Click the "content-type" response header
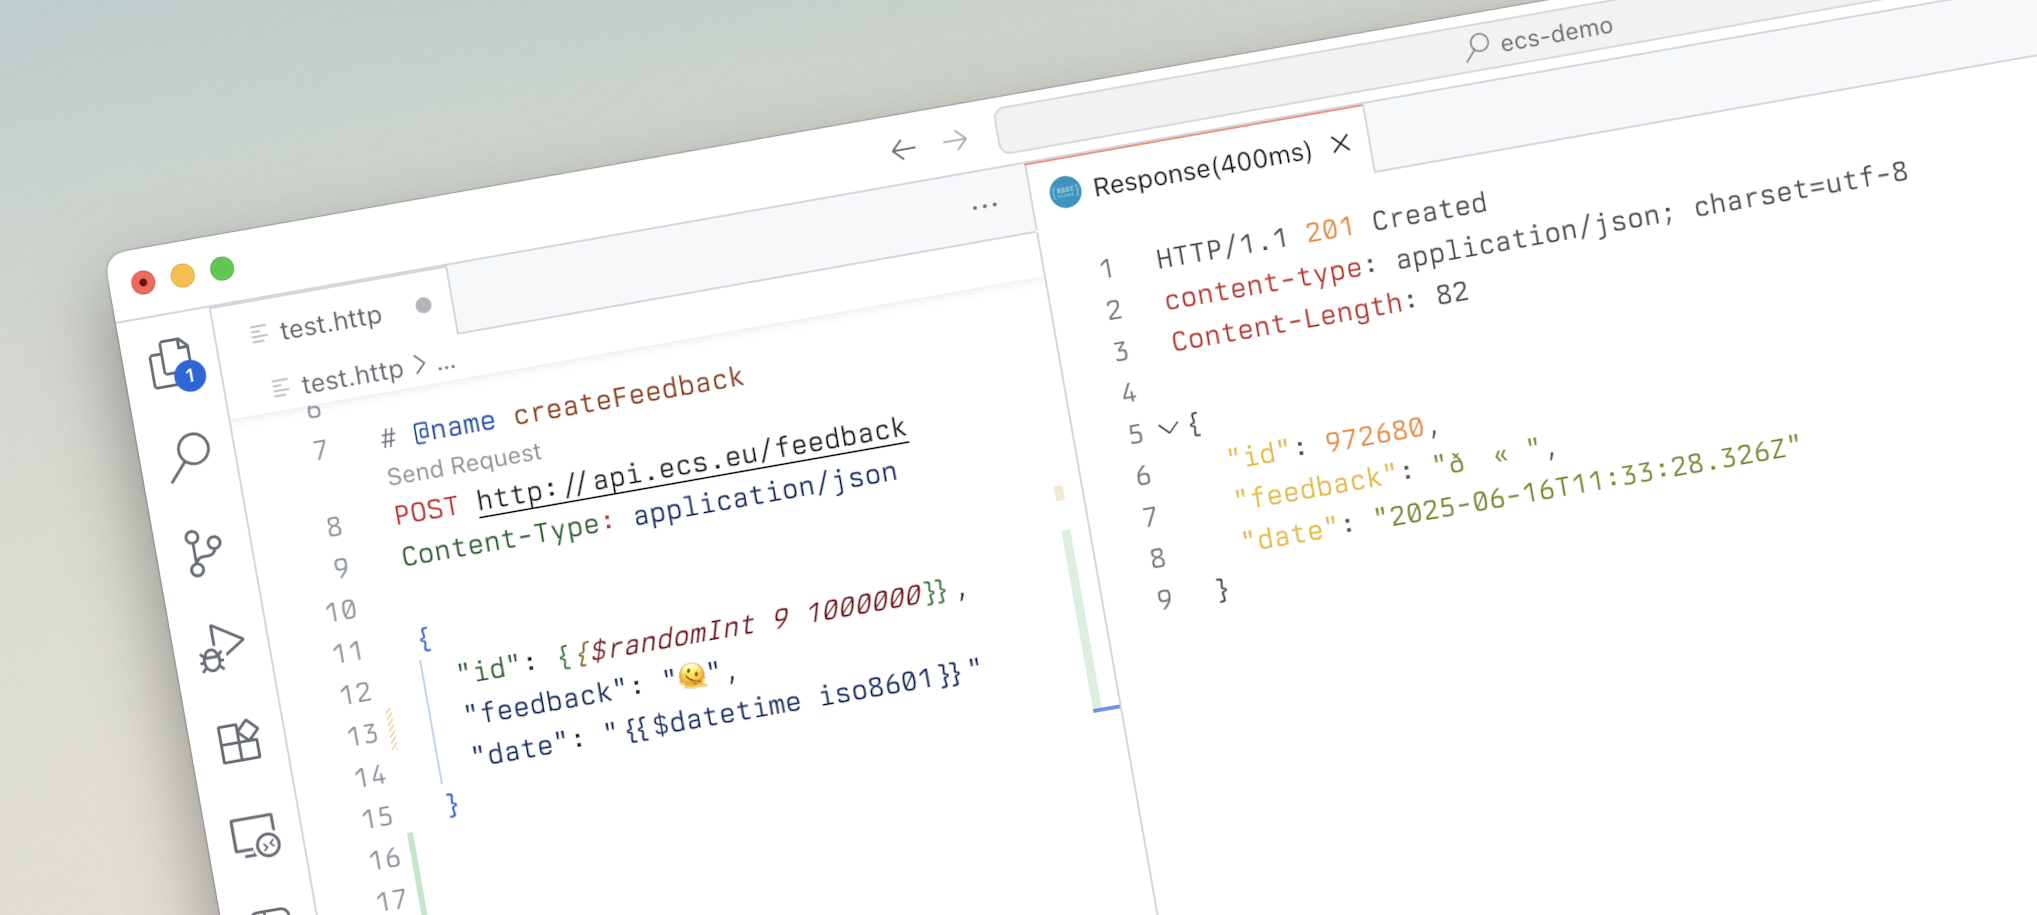 pyautogui.click(x=1265, y=283)
